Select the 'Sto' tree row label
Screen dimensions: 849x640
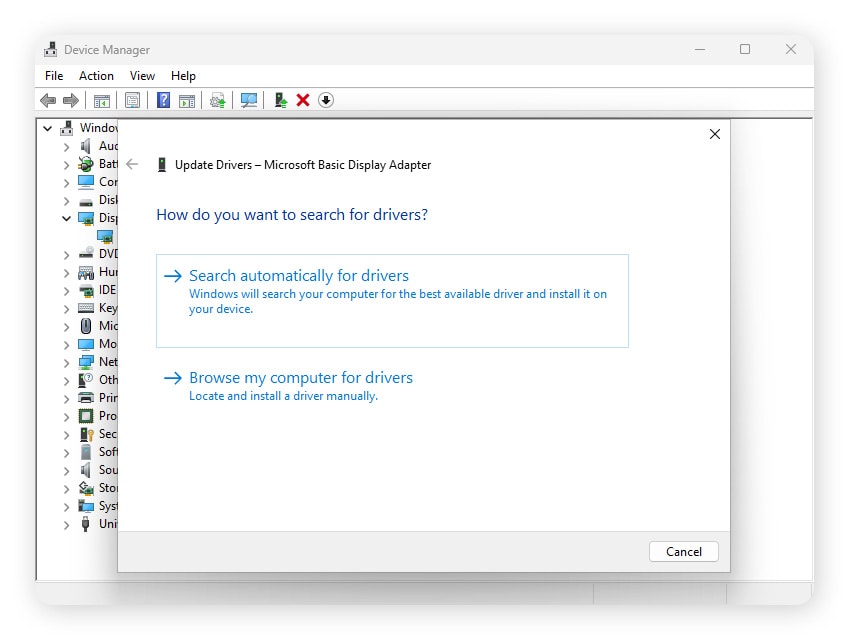108,488
